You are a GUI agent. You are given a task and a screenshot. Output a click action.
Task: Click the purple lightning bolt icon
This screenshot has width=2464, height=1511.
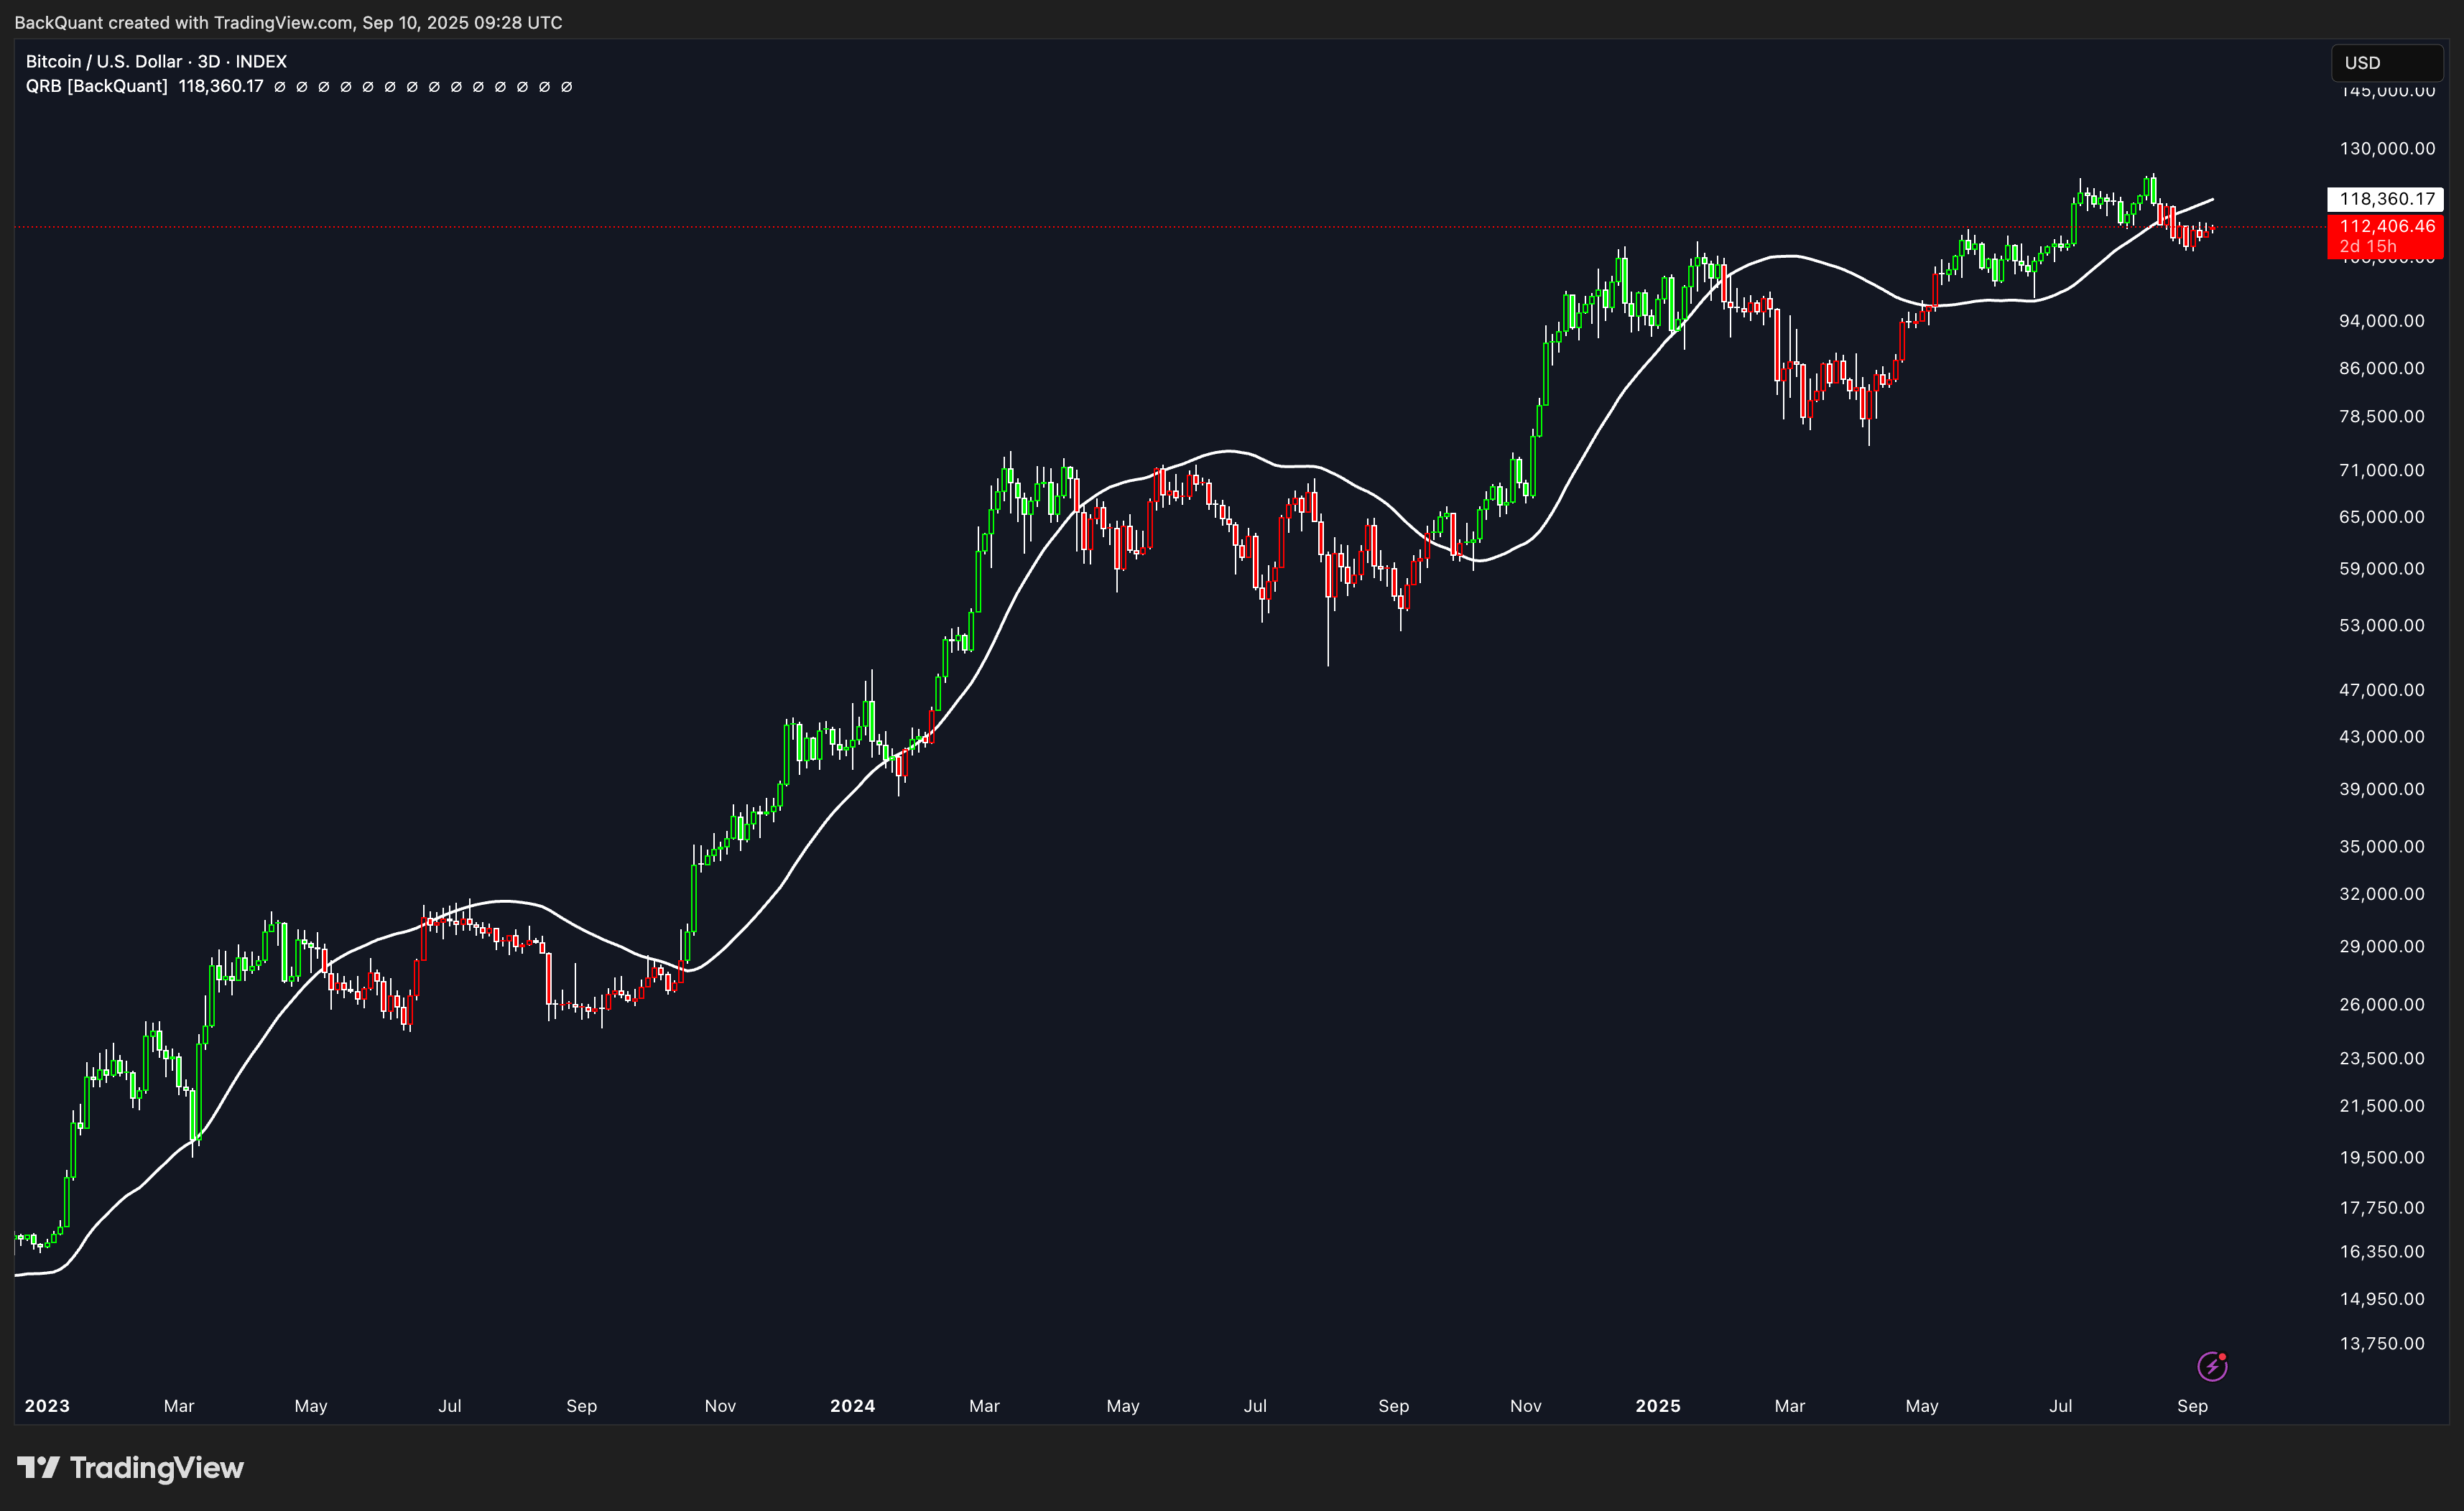click(2212, 1366)
